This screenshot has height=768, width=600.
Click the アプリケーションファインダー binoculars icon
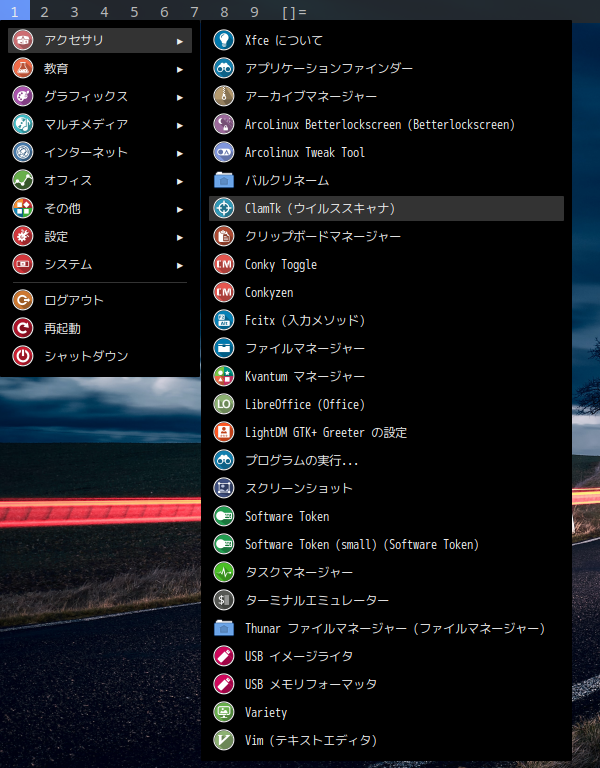point(224,68)
